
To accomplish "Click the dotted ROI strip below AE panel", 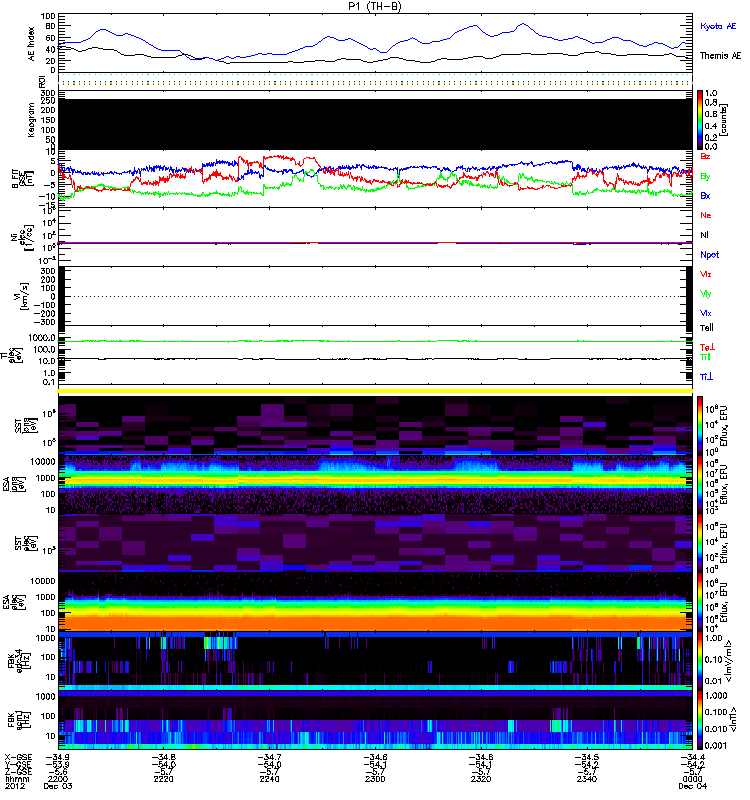I will point(376,81).
